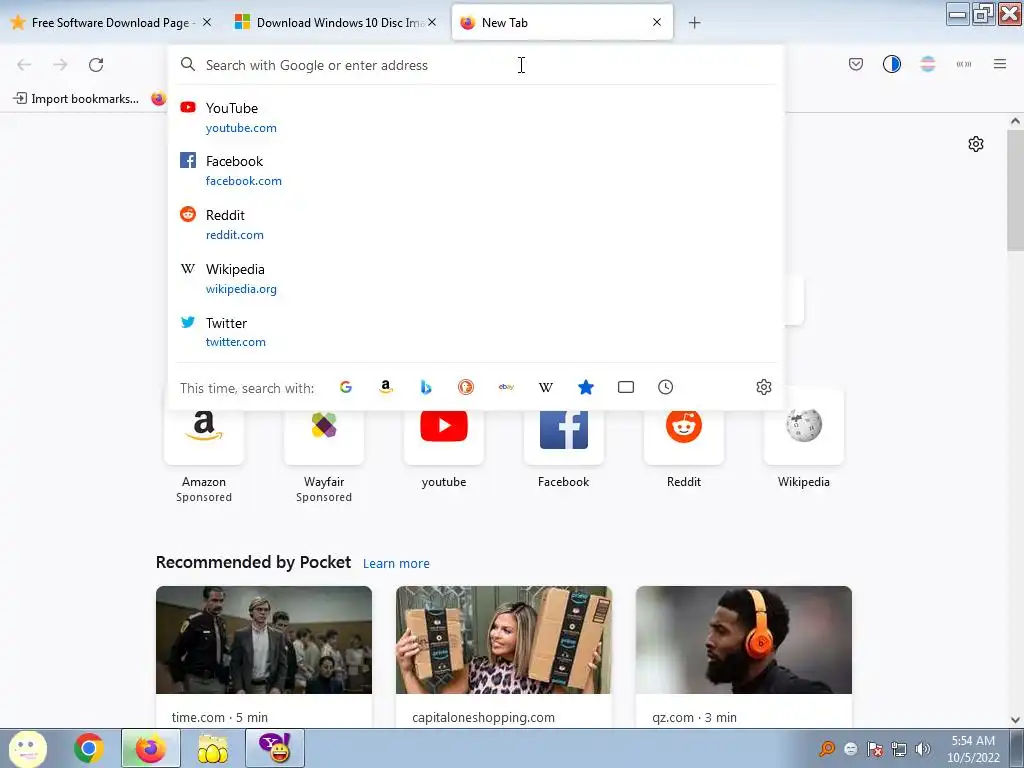This screenshot has height=768, width=1024.
Task: Go back using the back arrow
Action: click(x=24, y=65)
